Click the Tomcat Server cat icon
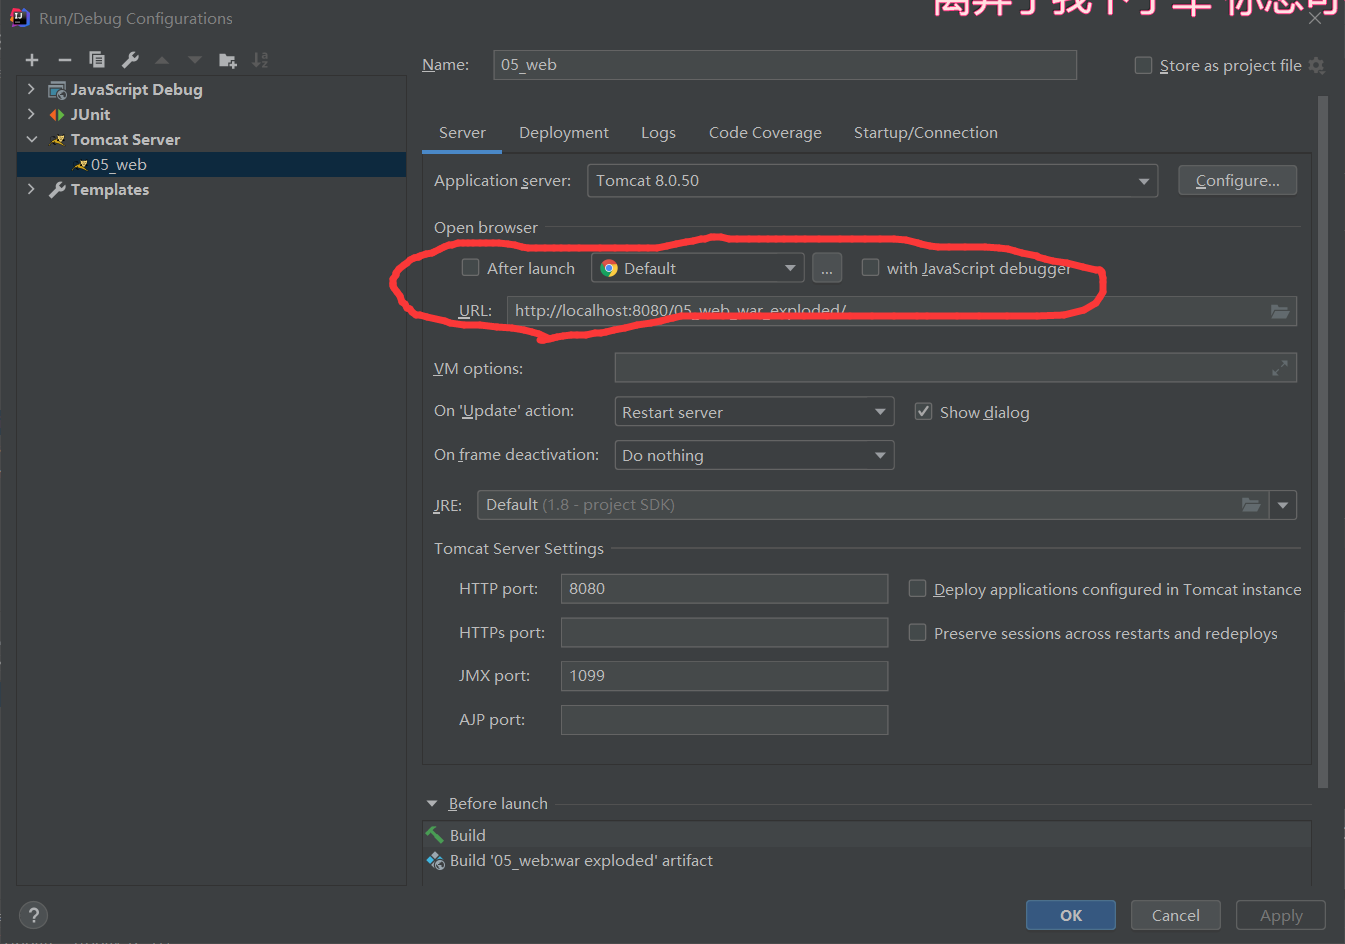The image size is (1345, 944). pos(58,140)
